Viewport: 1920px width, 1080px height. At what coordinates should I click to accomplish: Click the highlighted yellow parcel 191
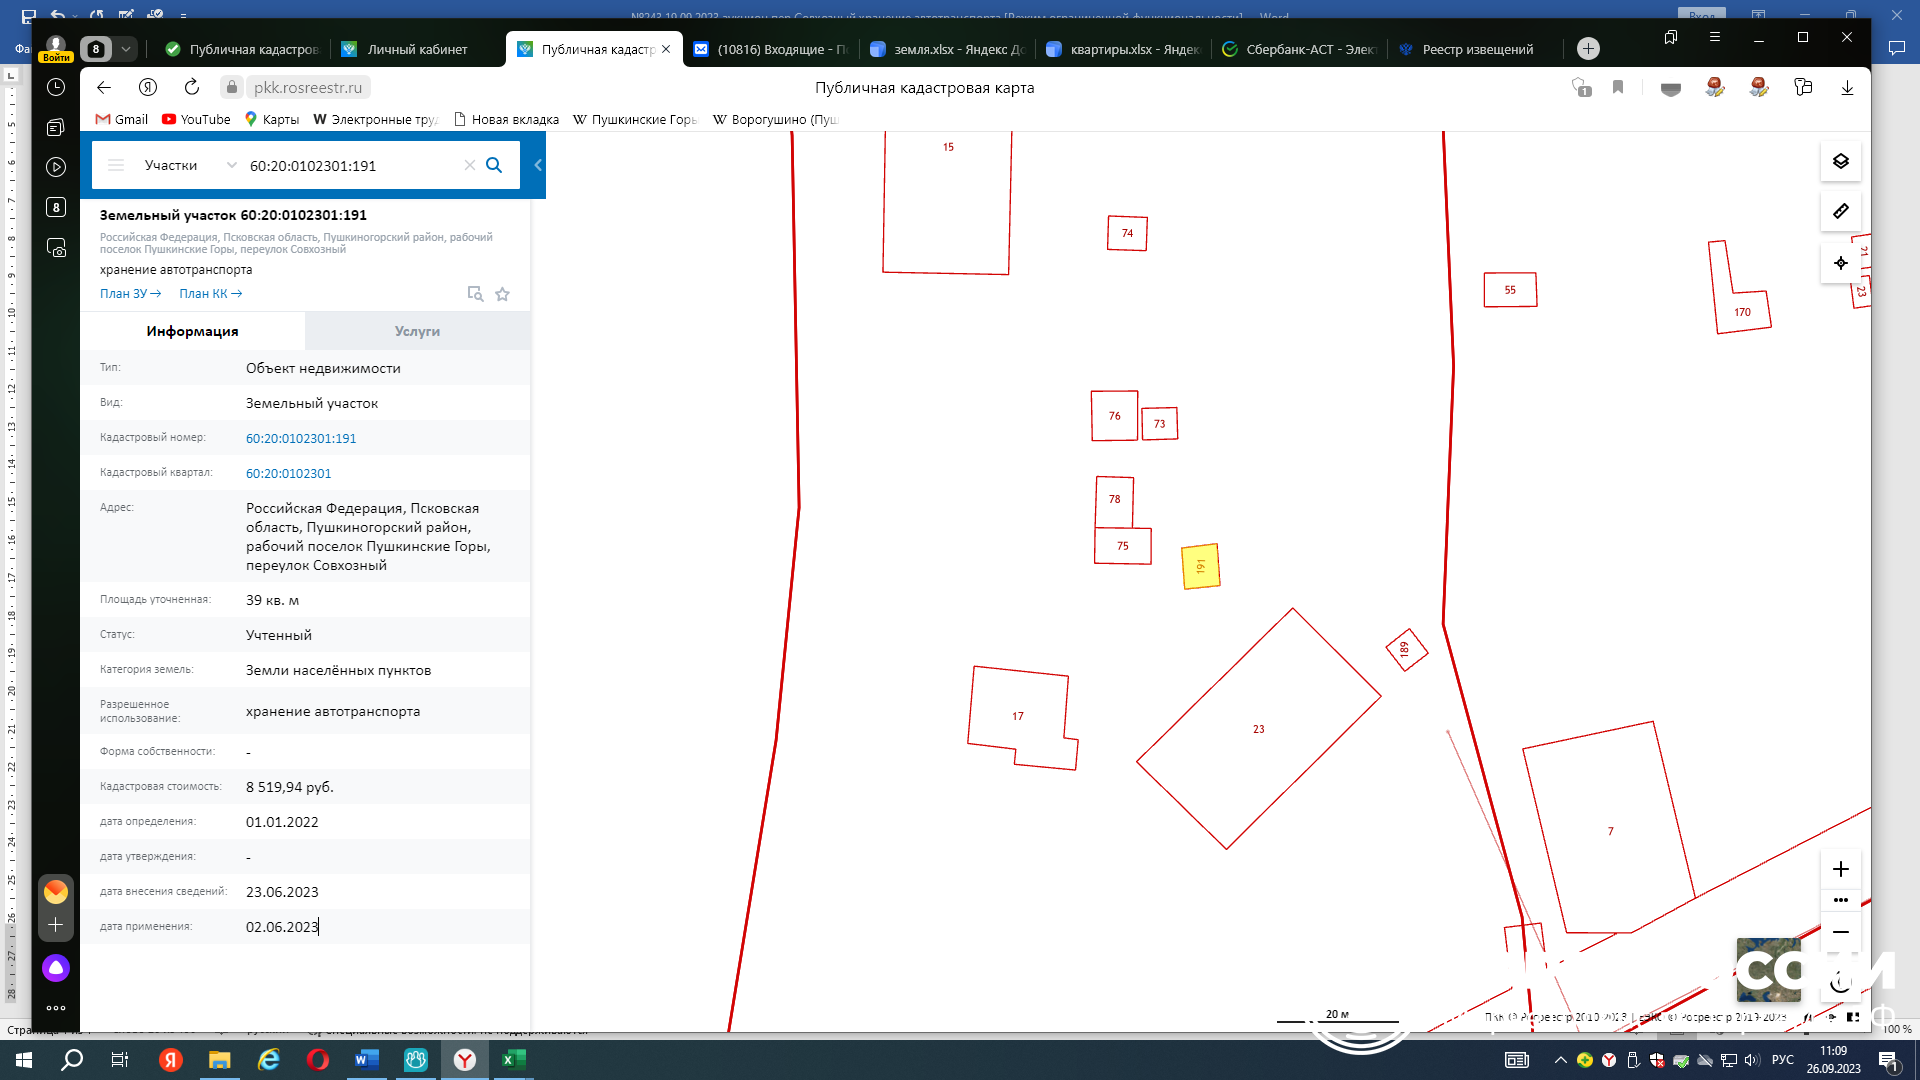(x=1200, y=567)
